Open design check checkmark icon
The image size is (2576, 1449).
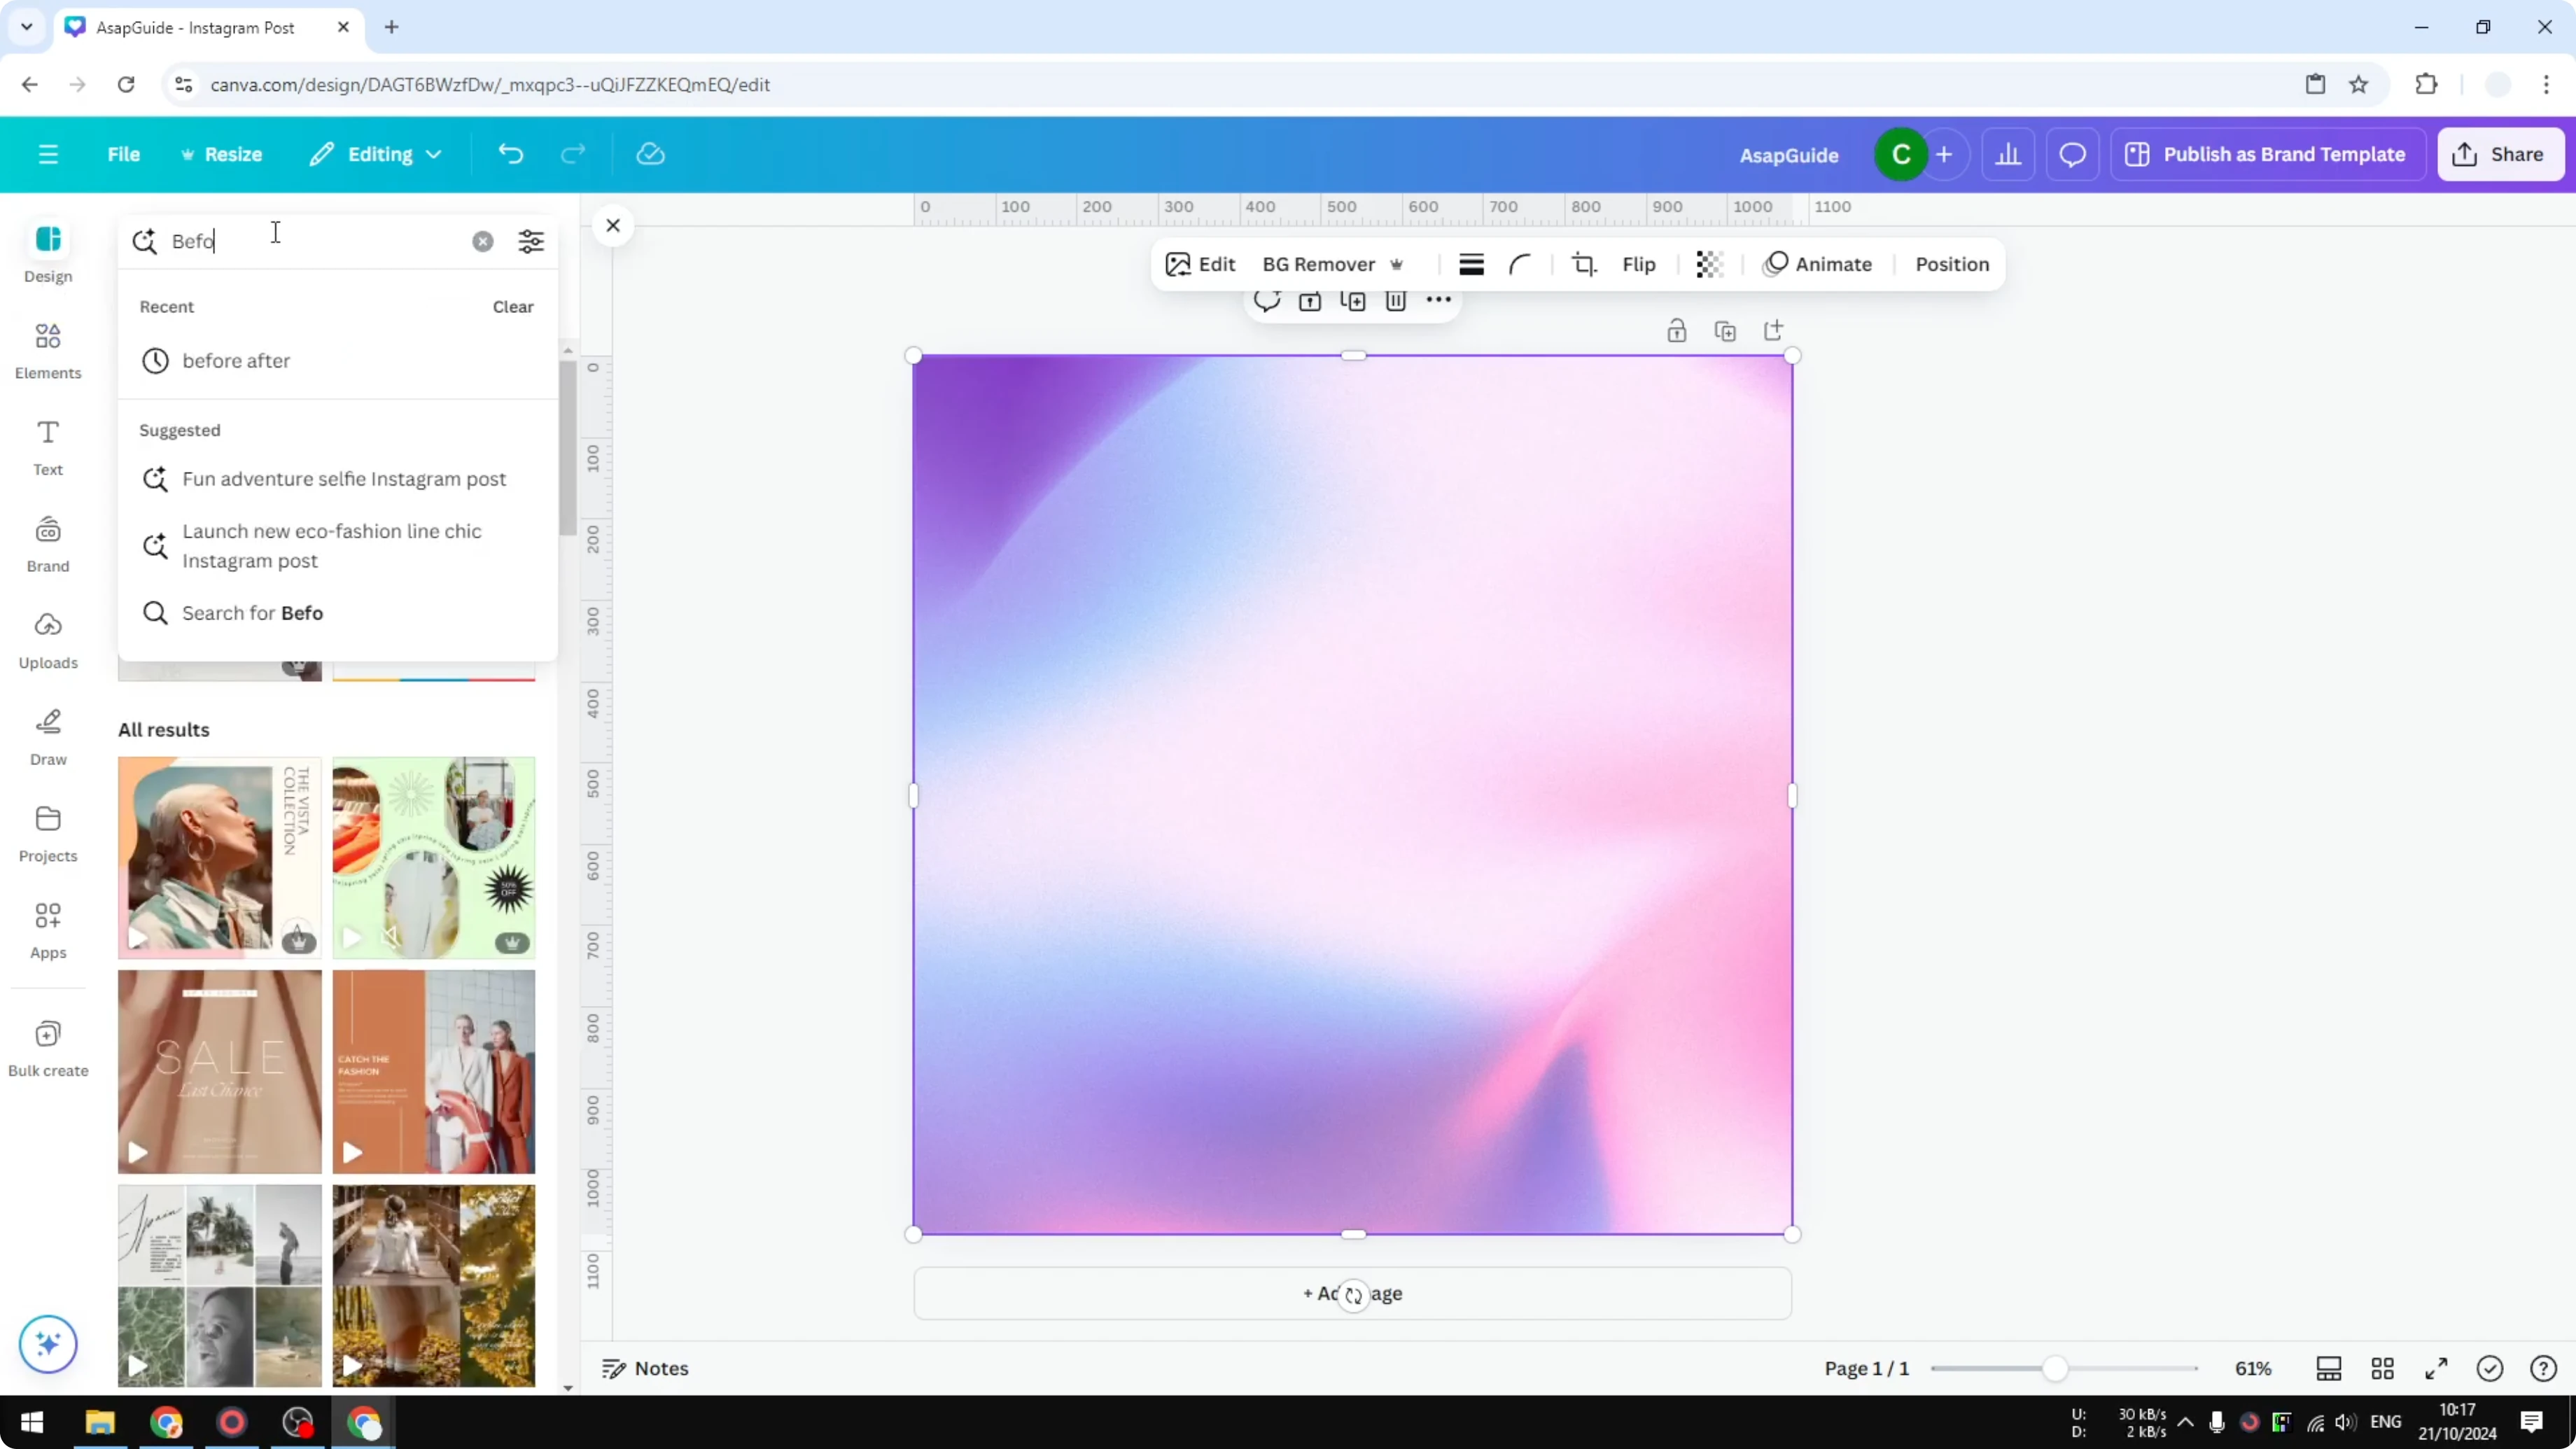[x=2490, y=1368]
